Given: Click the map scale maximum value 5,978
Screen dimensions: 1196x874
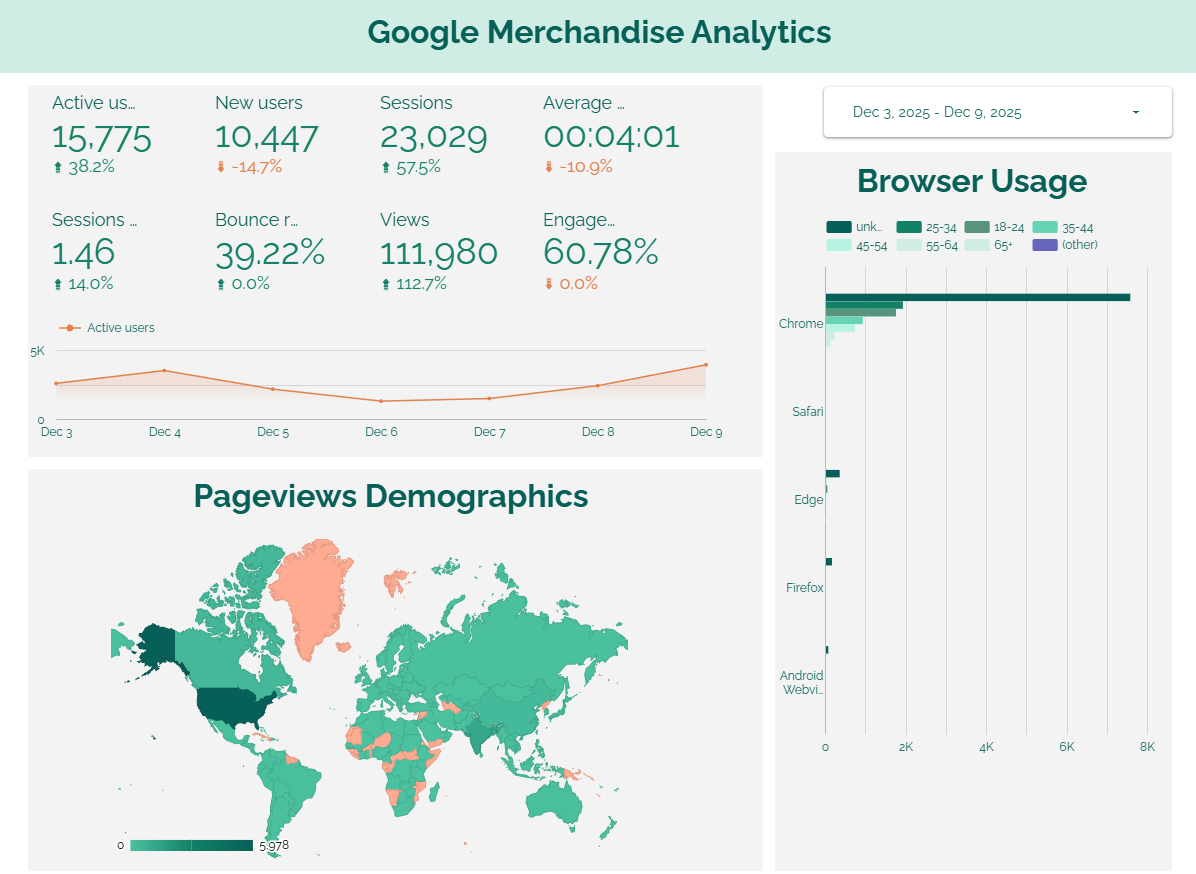Looking at the screenshot, I should [274, 846].
